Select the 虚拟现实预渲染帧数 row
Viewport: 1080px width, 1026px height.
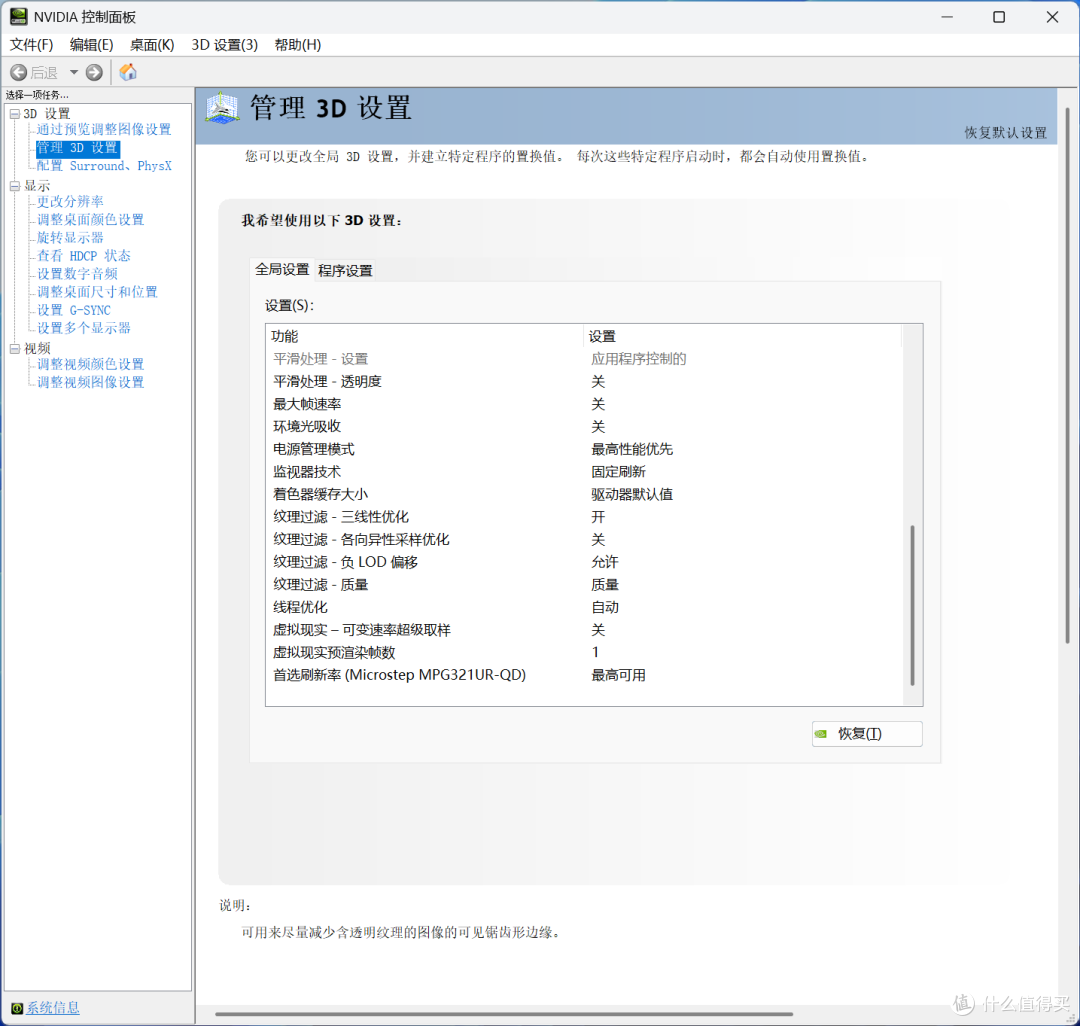[584, 653]
